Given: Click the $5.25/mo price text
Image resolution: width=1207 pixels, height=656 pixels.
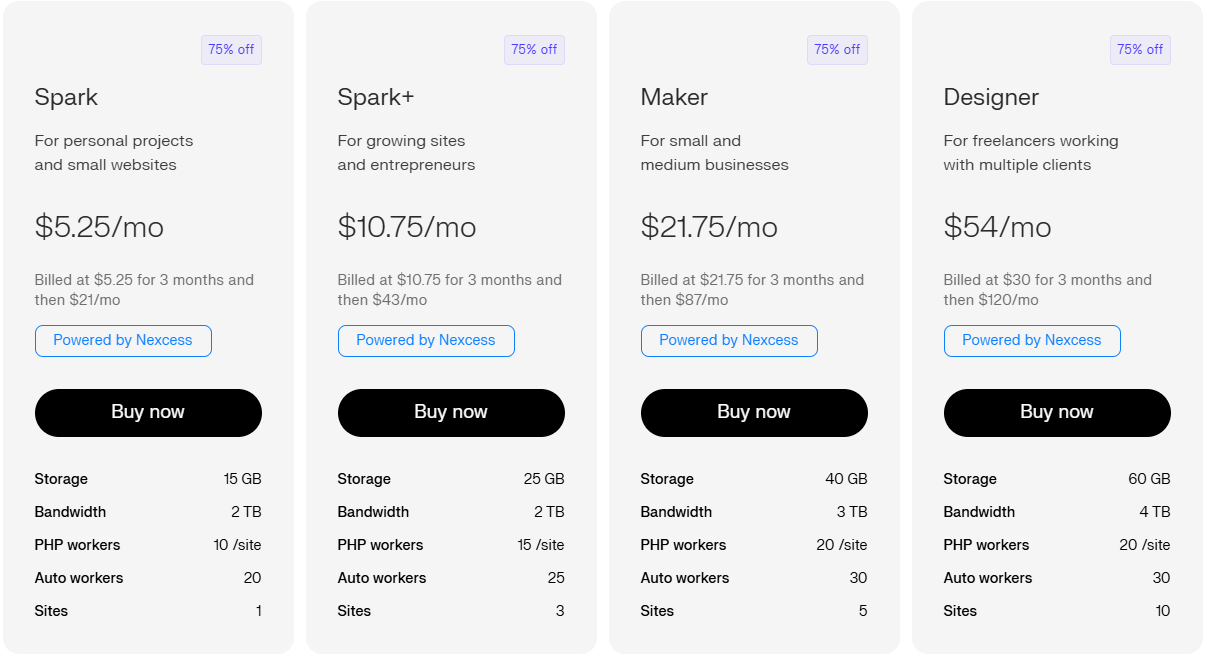Looking at the screenshot, I should pos(99,227).
